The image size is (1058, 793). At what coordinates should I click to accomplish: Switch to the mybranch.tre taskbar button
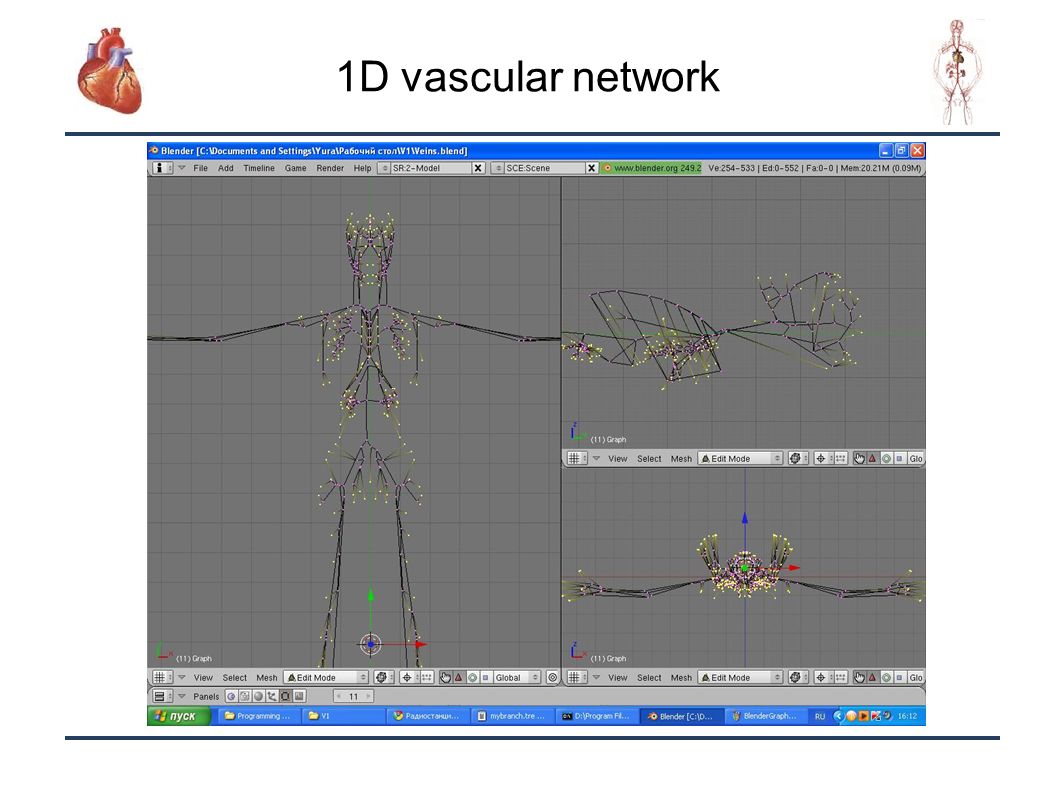click(511, 716)
